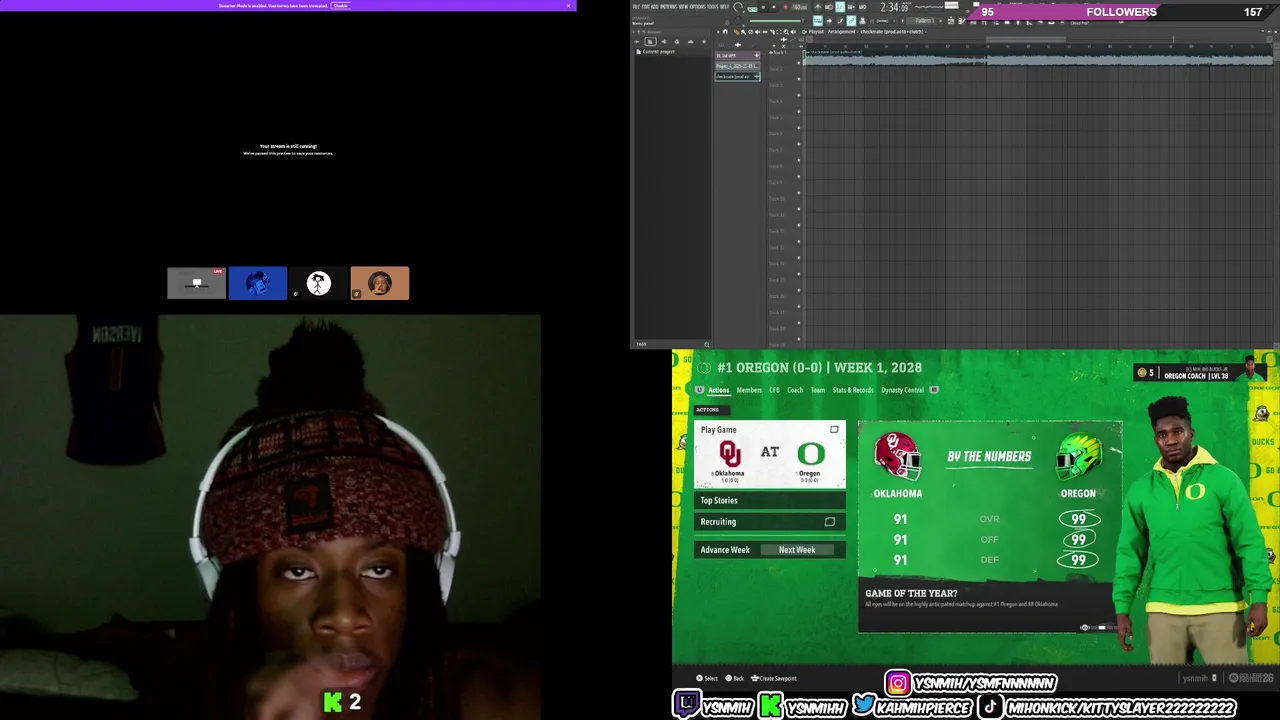Click the FL Studio stop button

[x=774, y=7]
